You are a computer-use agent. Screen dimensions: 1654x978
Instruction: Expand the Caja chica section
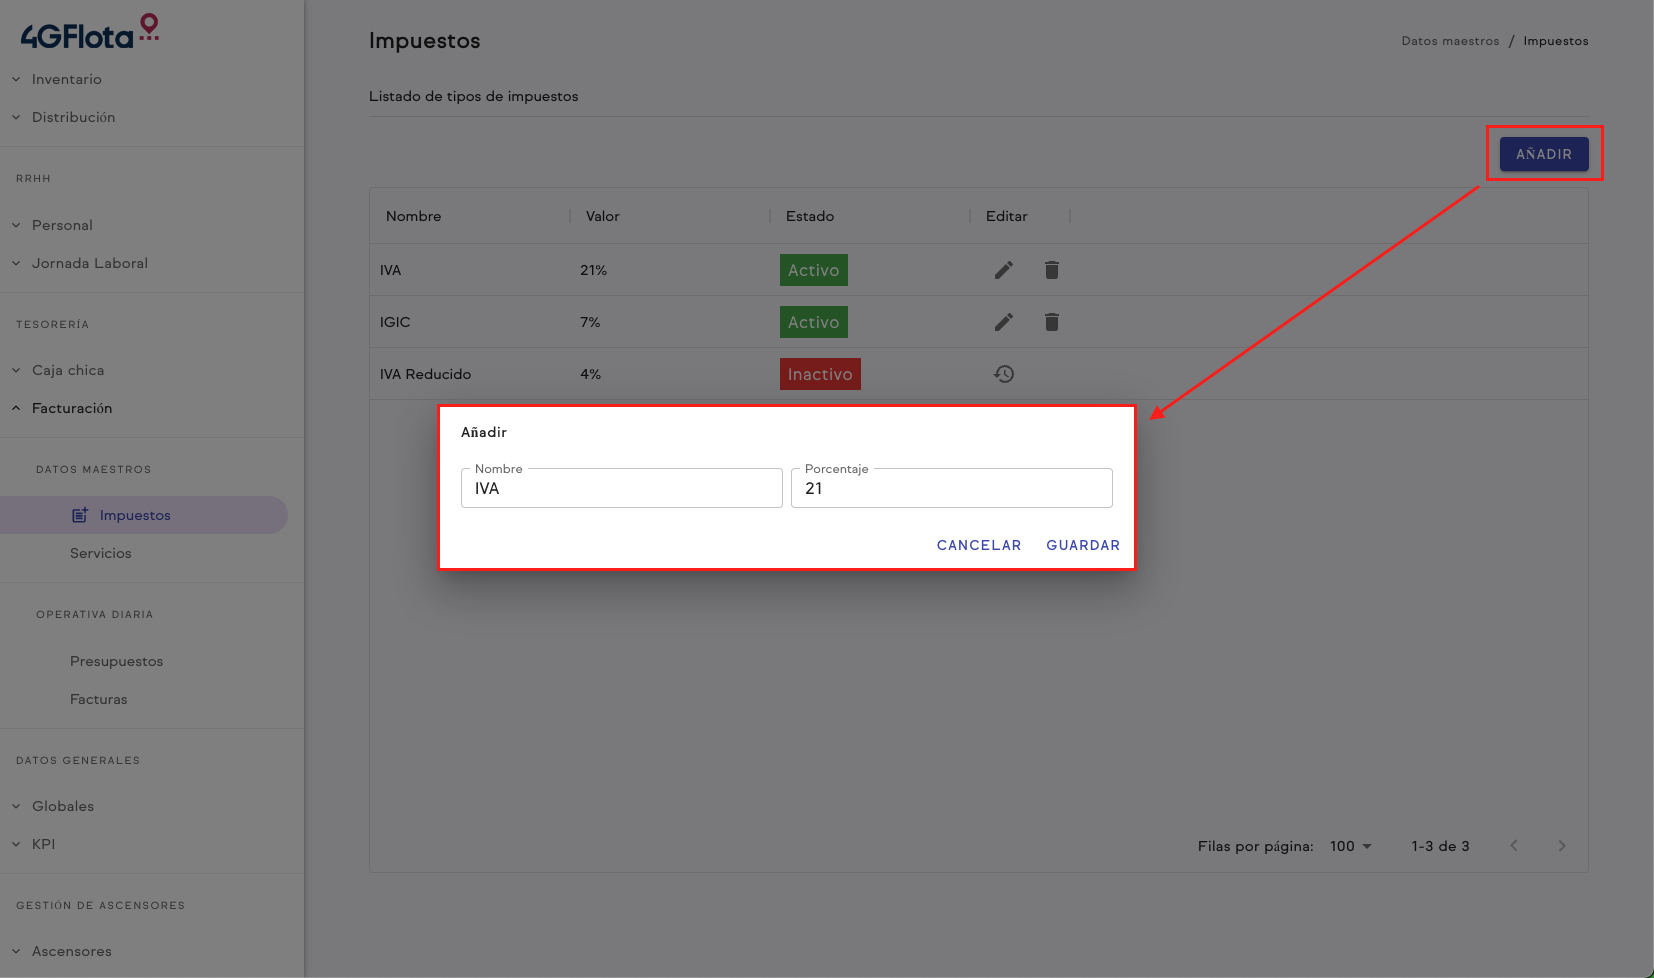click(67, 370)
